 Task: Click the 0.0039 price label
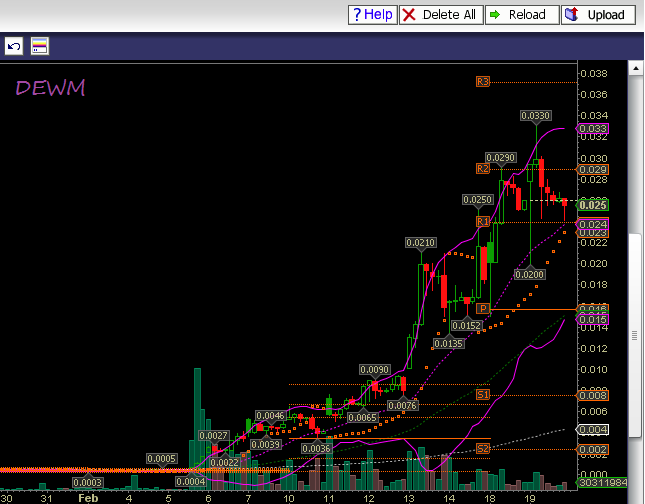[266, 444]
